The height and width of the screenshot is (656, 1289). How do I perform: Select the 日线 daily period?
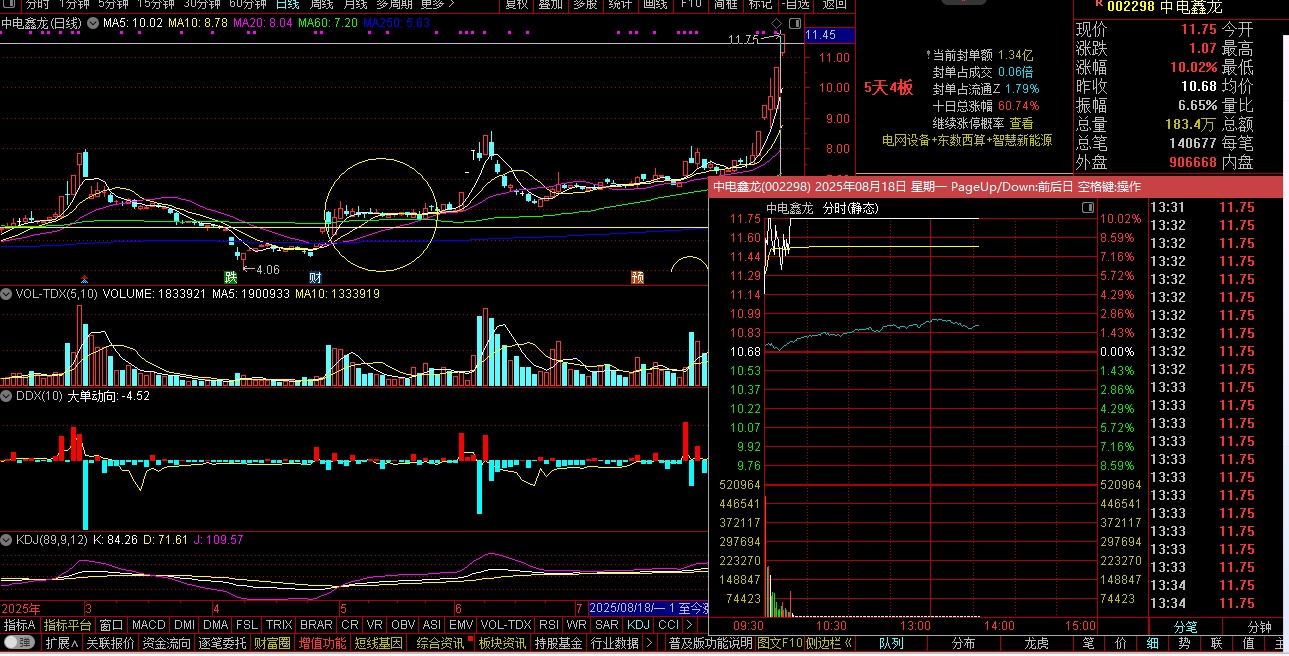(288, 4)
